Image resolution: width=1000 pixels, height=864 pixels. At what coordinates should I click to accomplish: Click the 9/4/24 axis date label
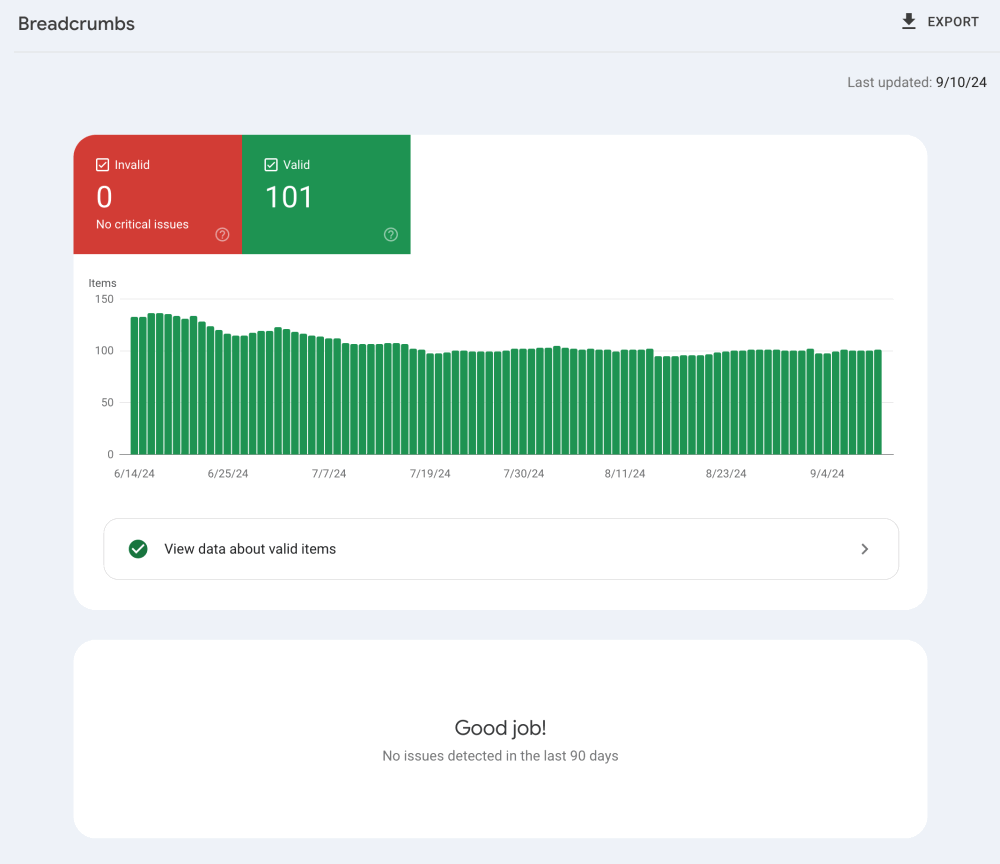827,474
